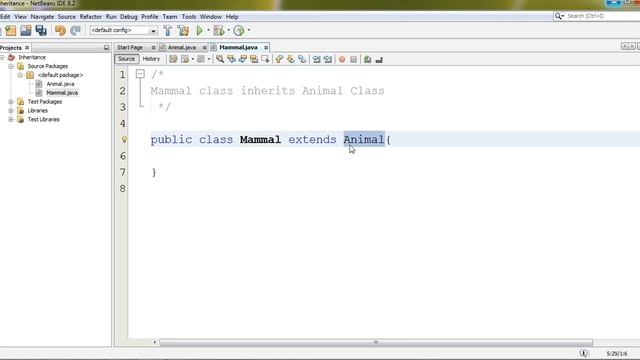Click Find Previous Occurrence icon
The width and height of the screenshot is (640, 360).
(x=231, y=60)
